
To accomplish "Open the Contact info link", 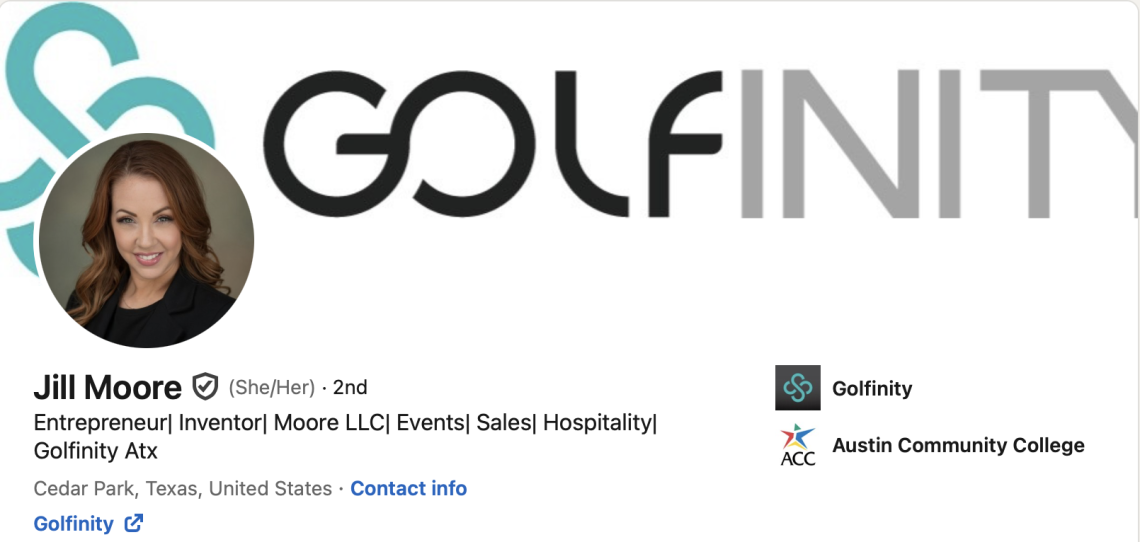I will [x=409, y=488].
